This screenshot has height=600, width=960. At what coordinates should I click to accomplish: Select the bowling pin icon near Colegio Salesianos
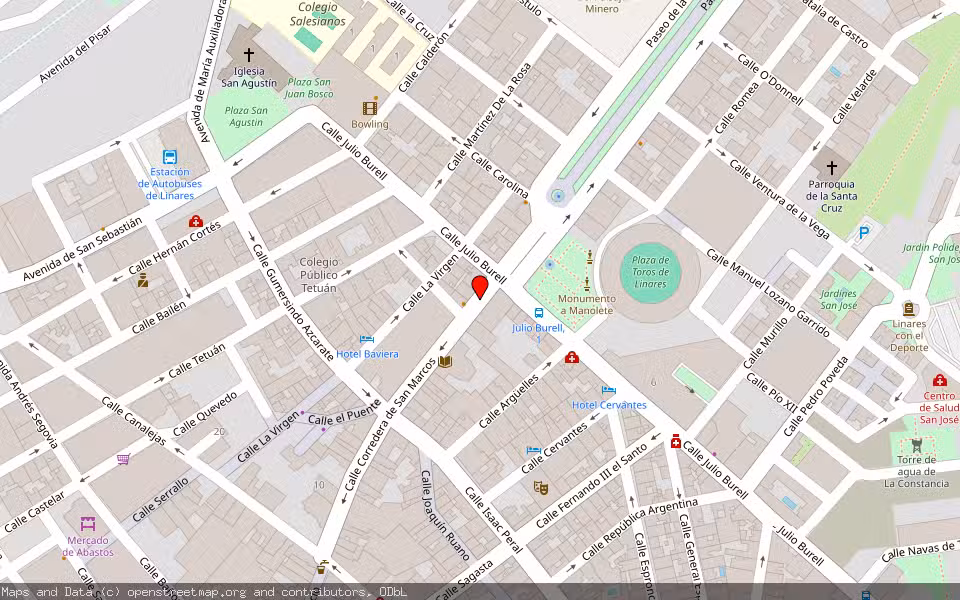click(x=370, y=107)
